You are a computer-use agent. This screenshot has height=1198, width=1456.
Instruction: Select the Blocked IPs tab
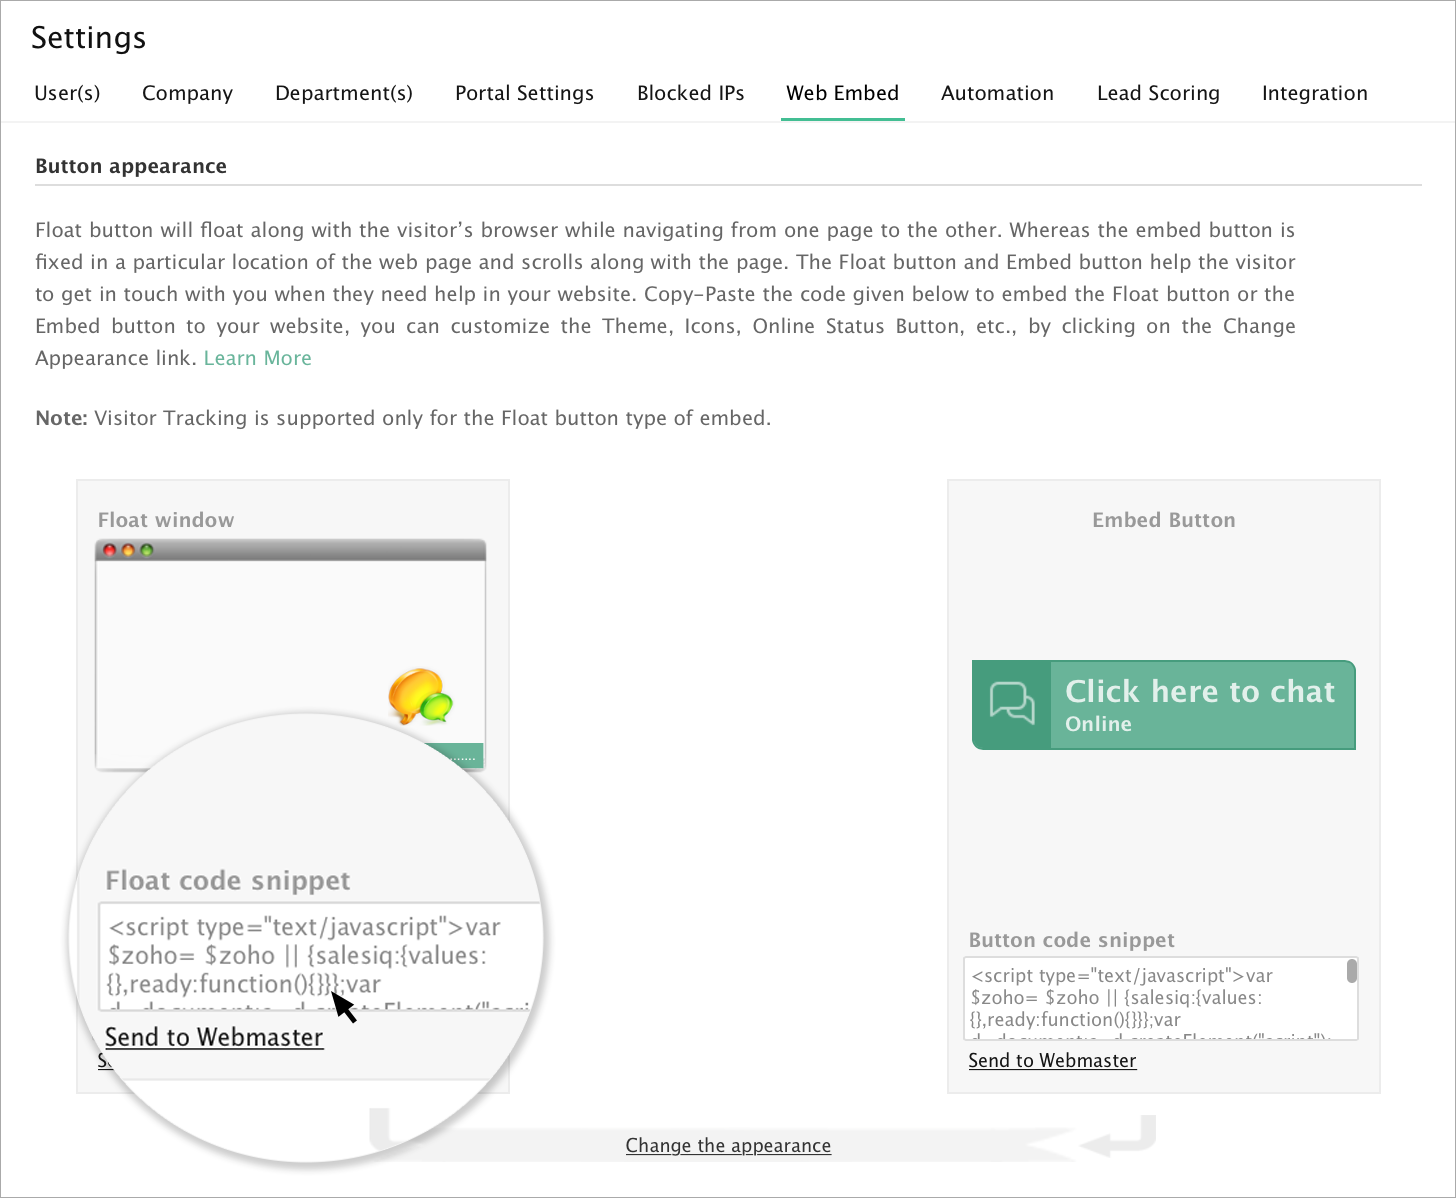point(690,93)
